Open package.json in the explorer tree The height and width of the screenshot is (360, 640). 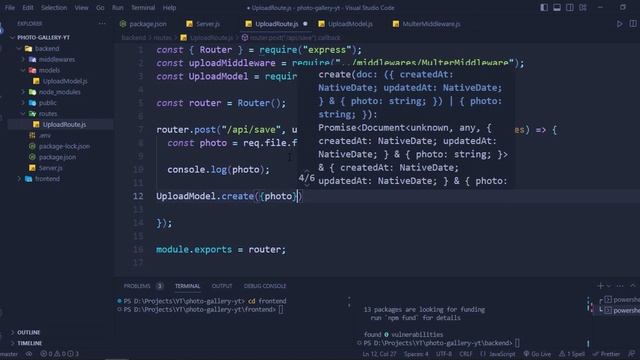pos(57,157)
